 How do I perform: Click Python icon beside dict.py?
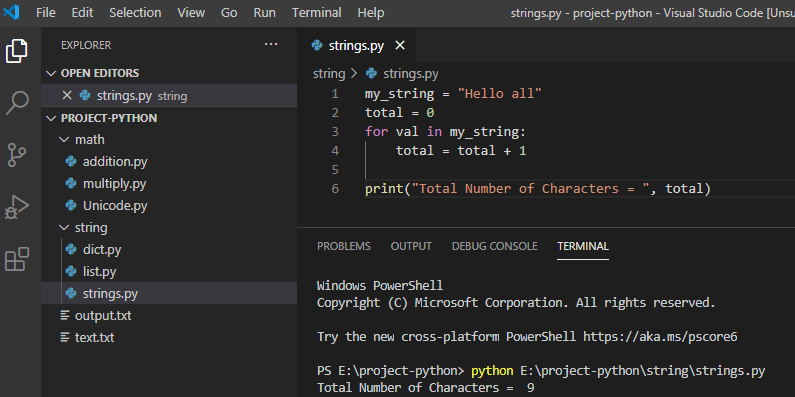tap(71, 249)
